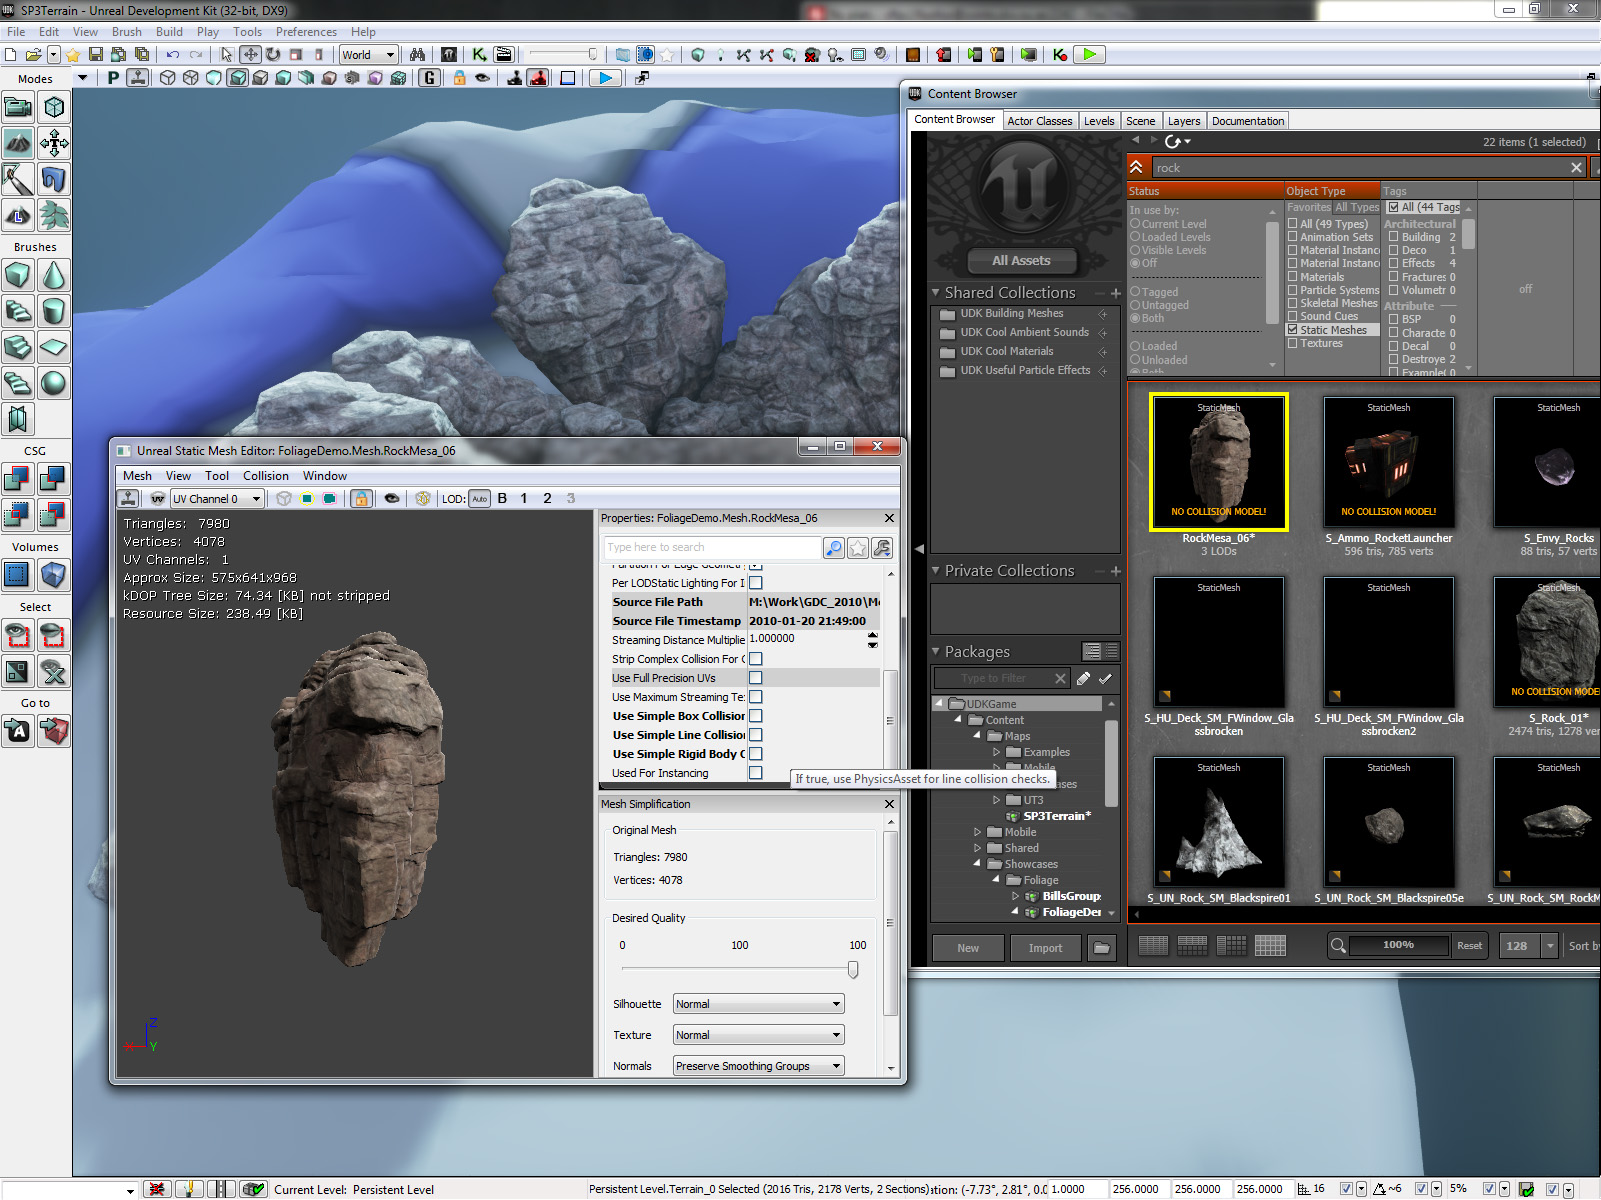1601x1200 pixels.
Task: Switch to the Levels tab
Action: [1099, 121]
